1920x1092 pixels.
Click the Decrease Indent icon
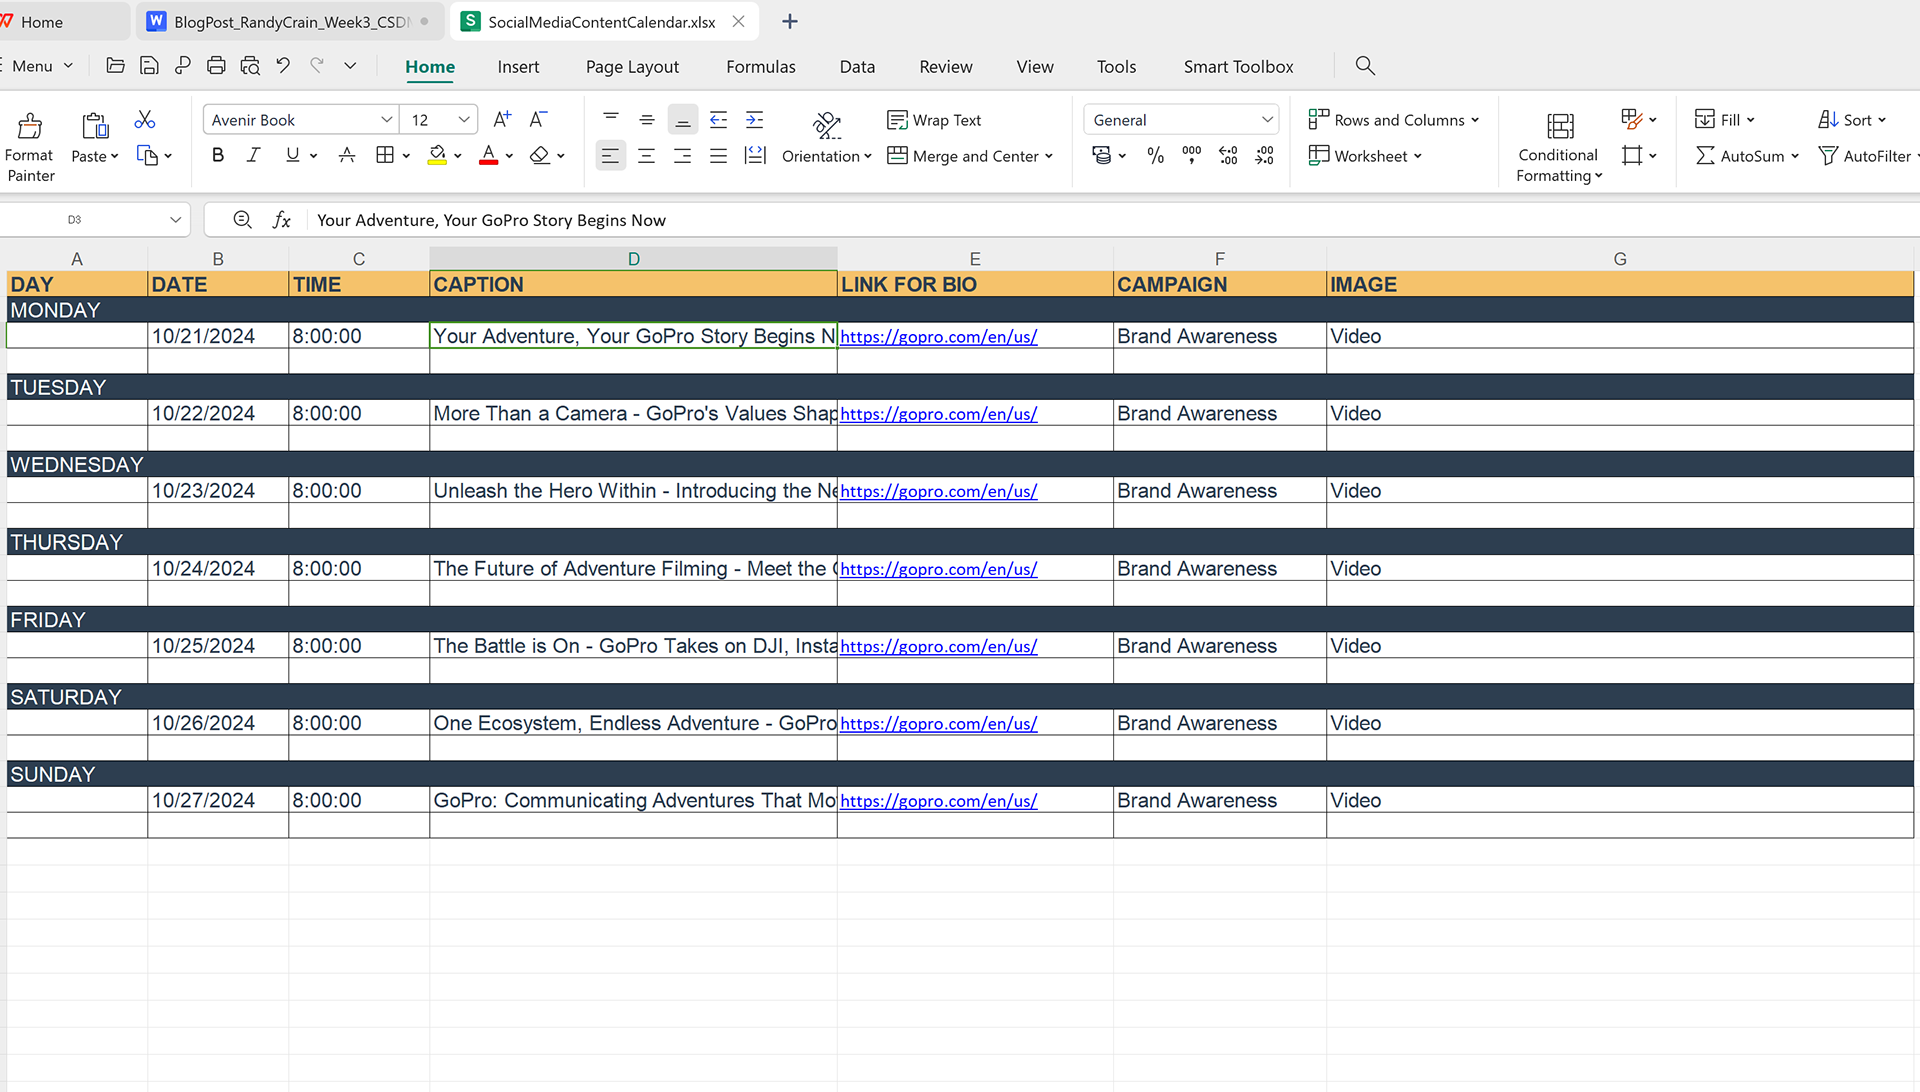pos(719,120)
